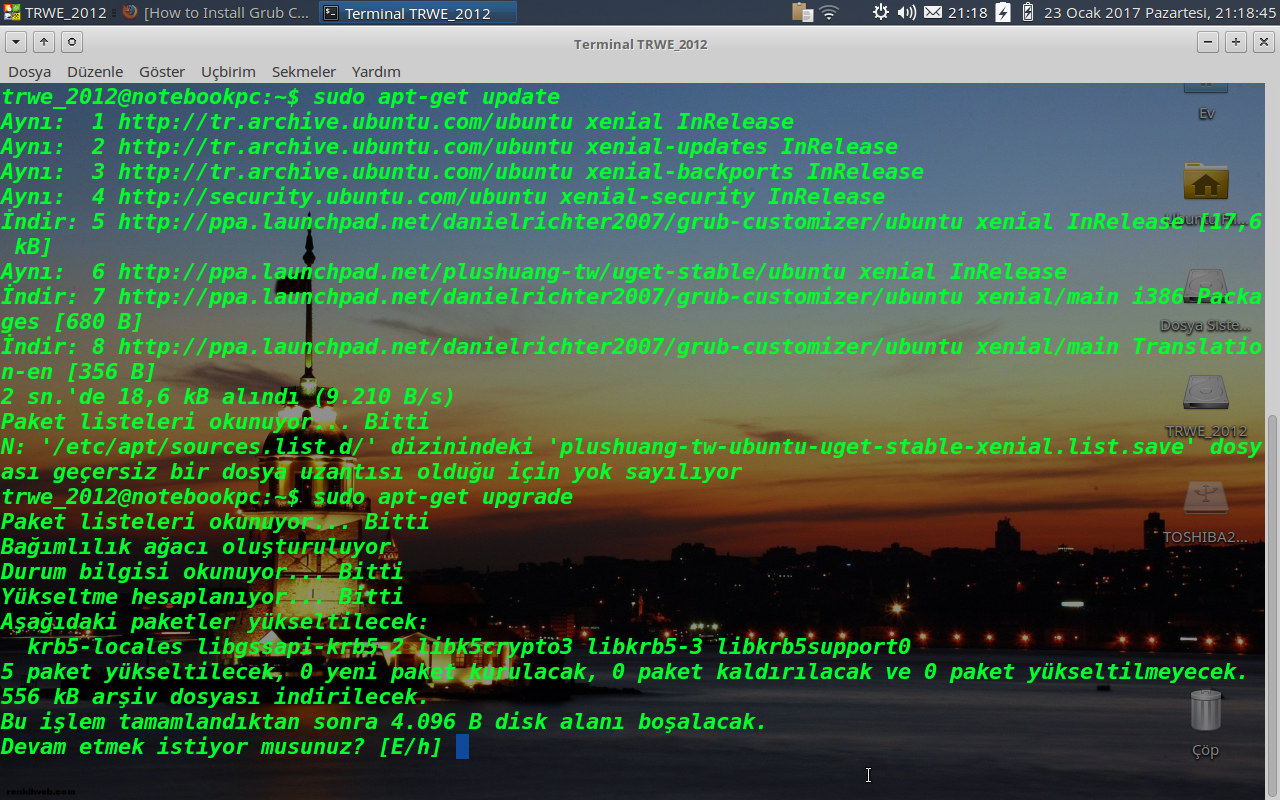Open the Göster menu
The width and height of the screenshot is (1280, 800).
pyautogui.click(x=162, y=72)
